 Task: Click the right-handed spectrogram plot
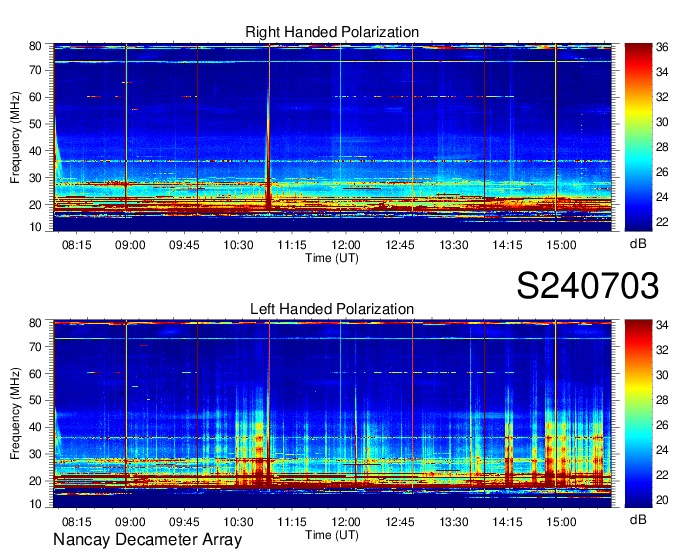pyautogui.click(x=332, y=137)
